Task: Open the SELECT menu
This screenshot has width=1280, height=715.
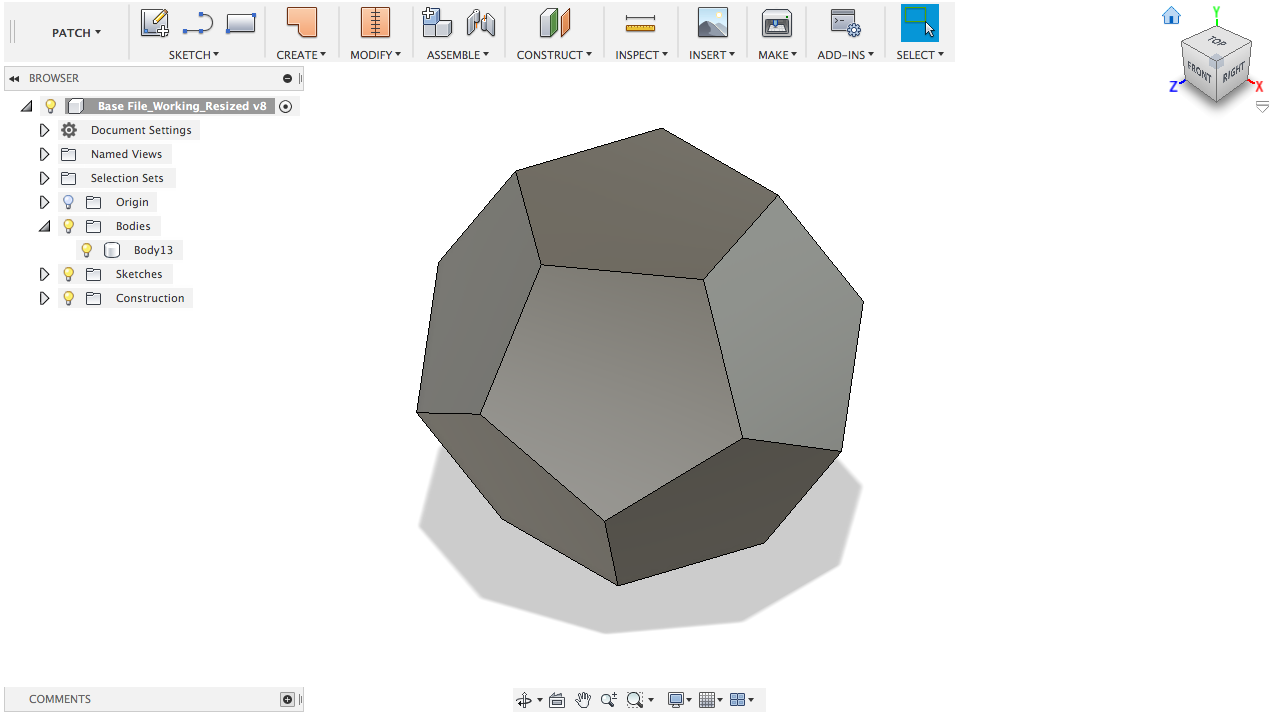Action: 920,55
